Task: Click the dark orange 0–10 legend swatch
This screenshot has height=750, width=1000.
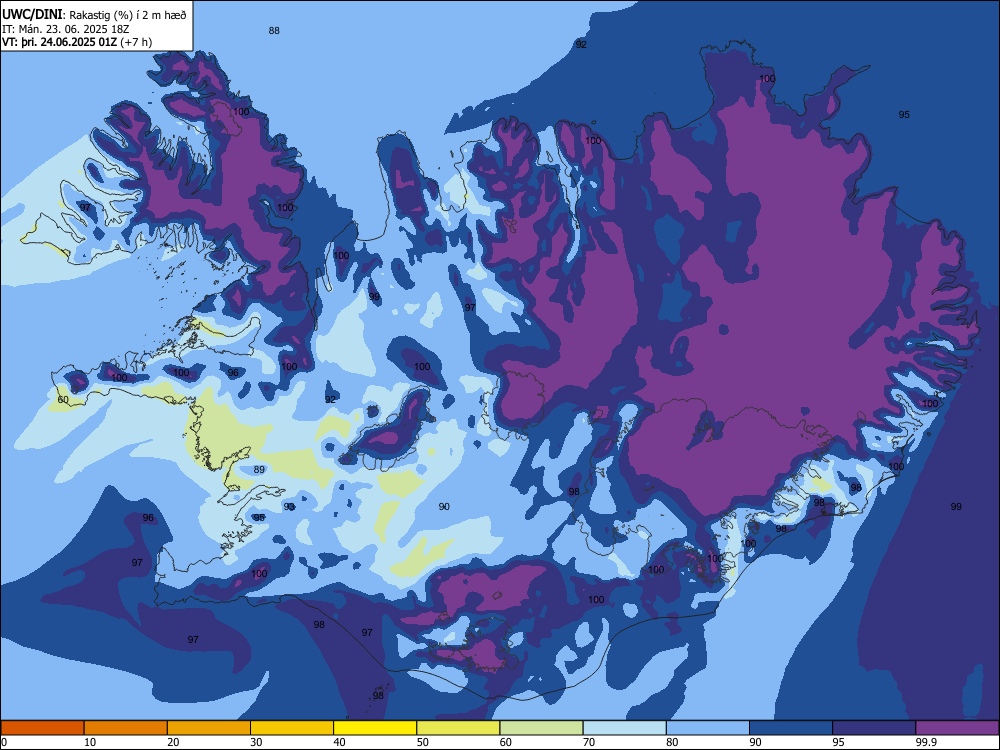Action: [x=42, y=728]
